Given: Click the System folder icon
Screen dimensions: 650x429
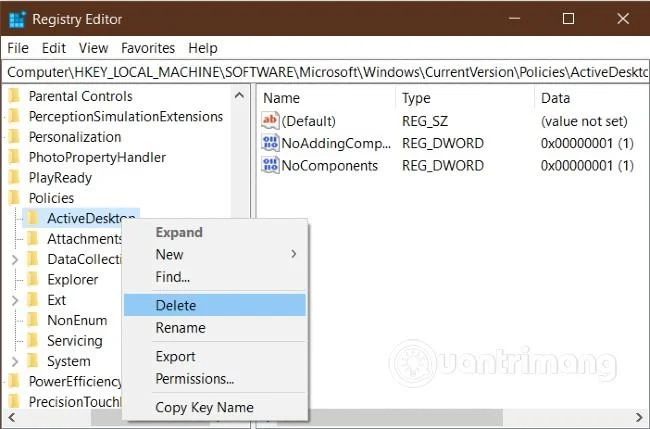Looking at the screenshot, I should [33, 361].
